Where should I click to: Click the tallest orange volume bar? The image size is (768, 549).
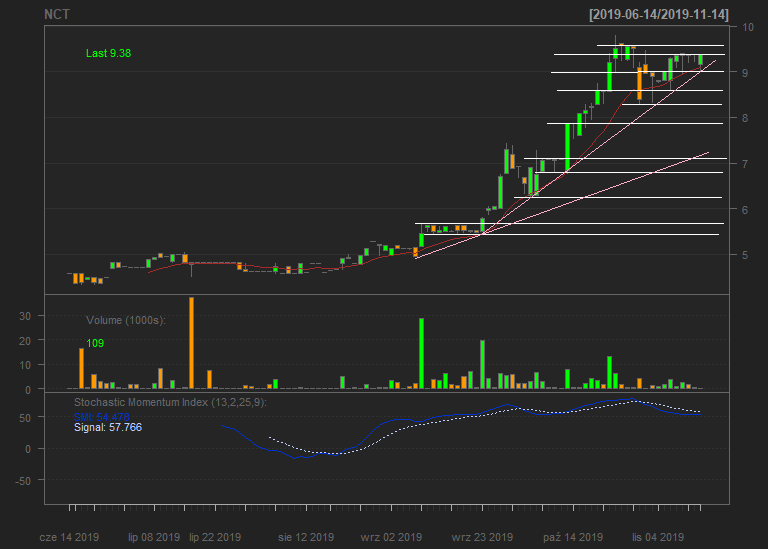192,343
